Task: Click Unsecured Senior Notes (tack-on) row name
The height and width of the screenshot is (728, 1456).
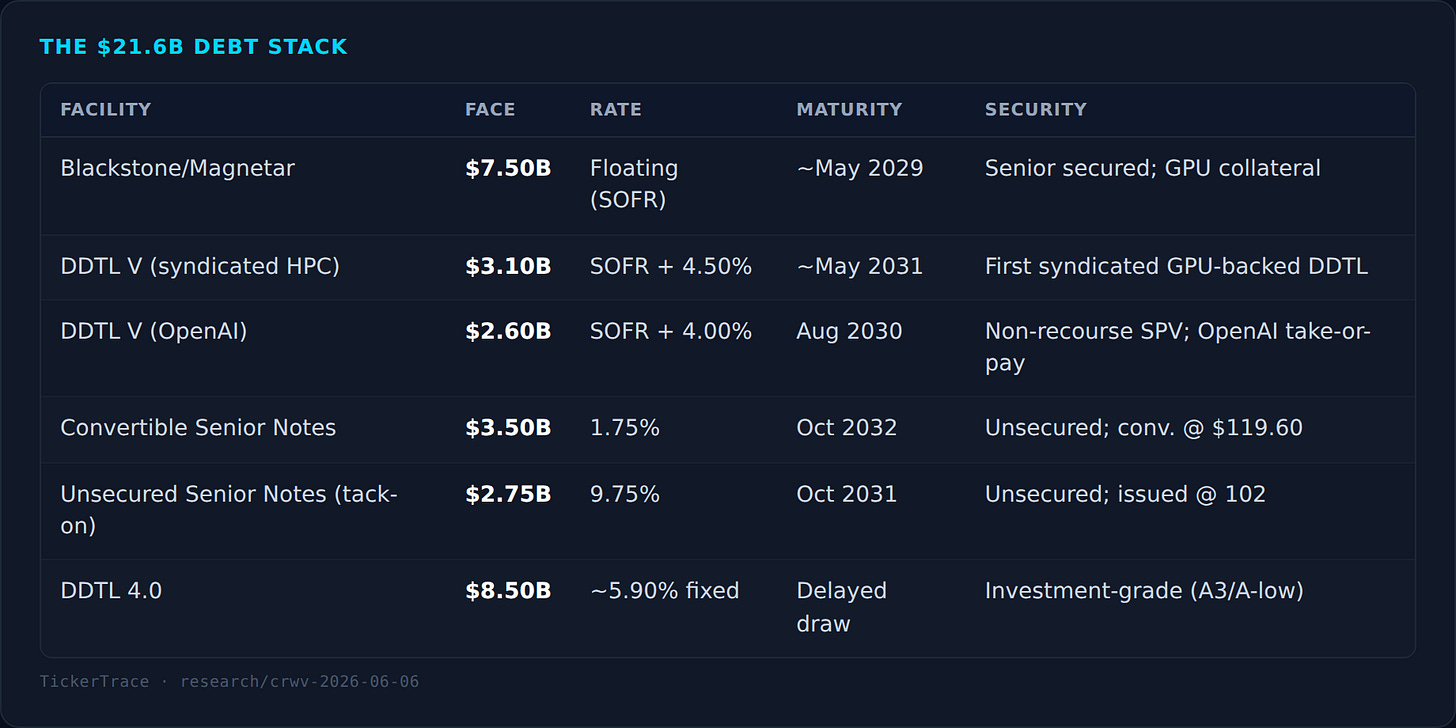Action: (x=229, y=510)
